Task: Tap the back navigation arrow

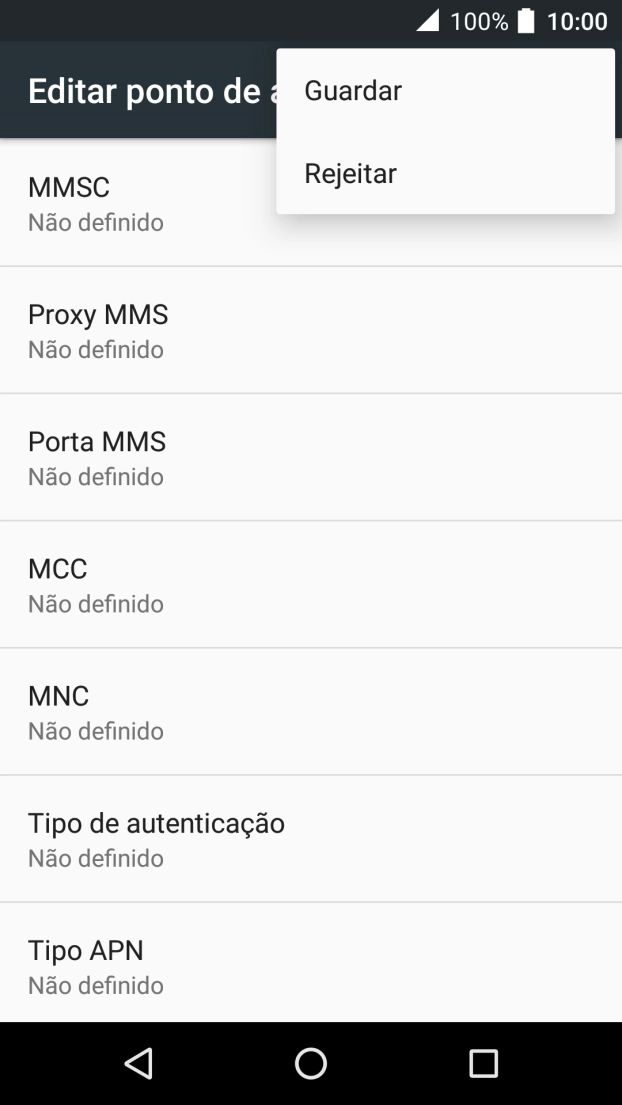Action: click(x=139, y=1063)
